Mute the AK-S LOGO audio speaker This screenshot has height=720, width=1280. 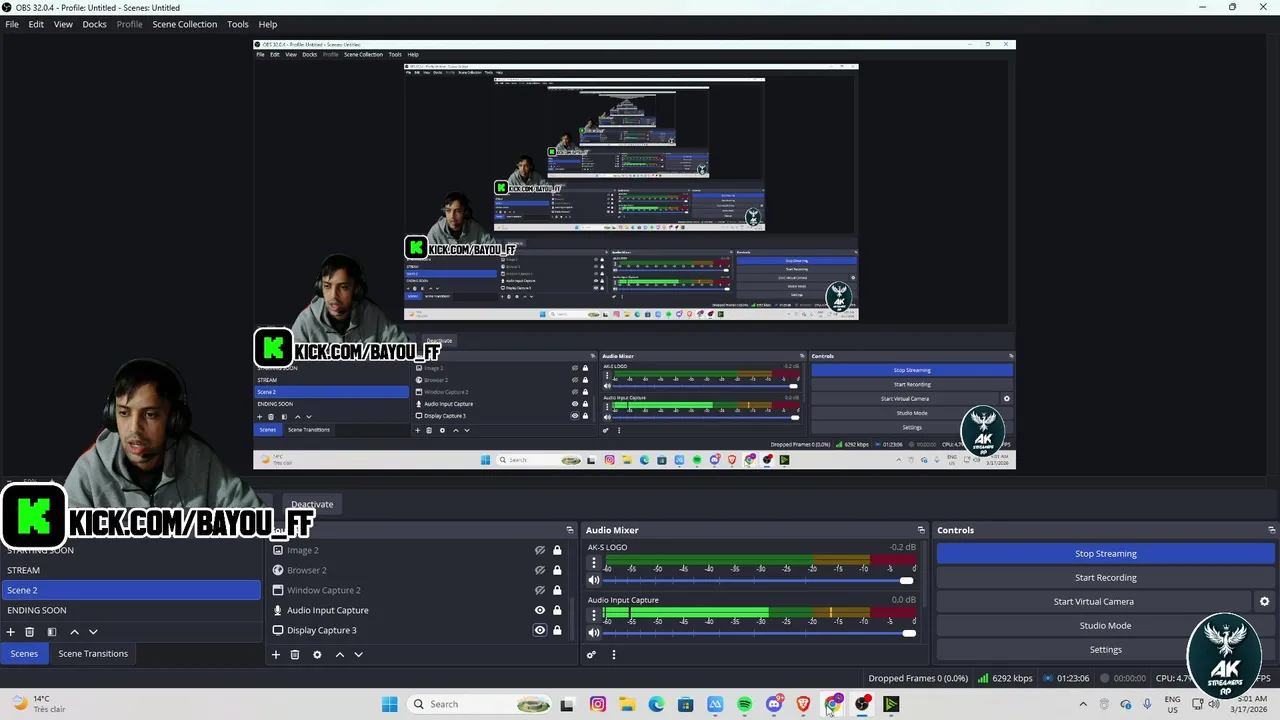594,580
